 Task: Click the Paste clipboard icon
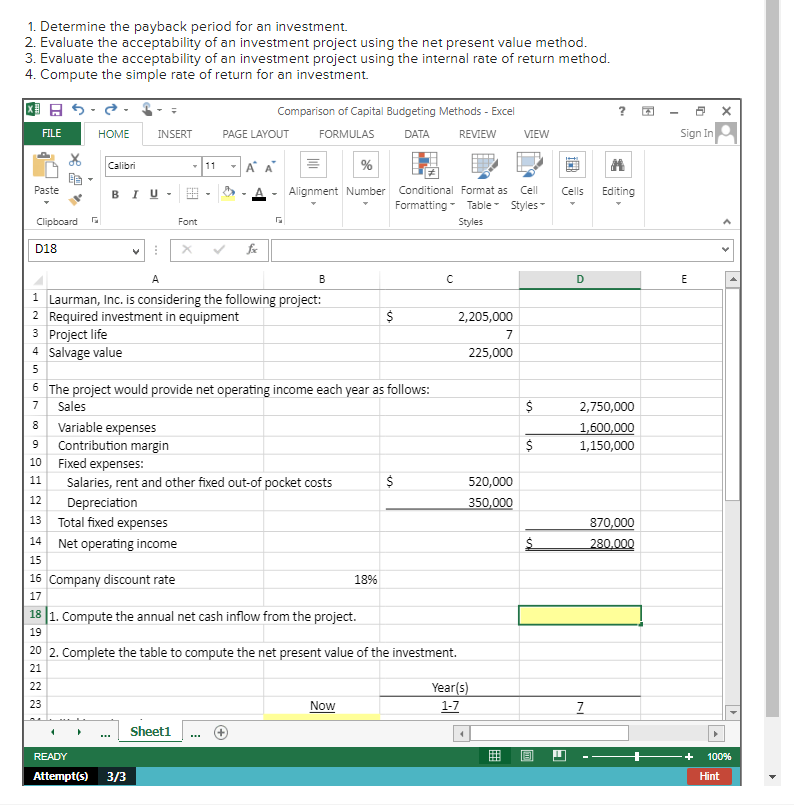pyautogui.click(x=45, y=166)
